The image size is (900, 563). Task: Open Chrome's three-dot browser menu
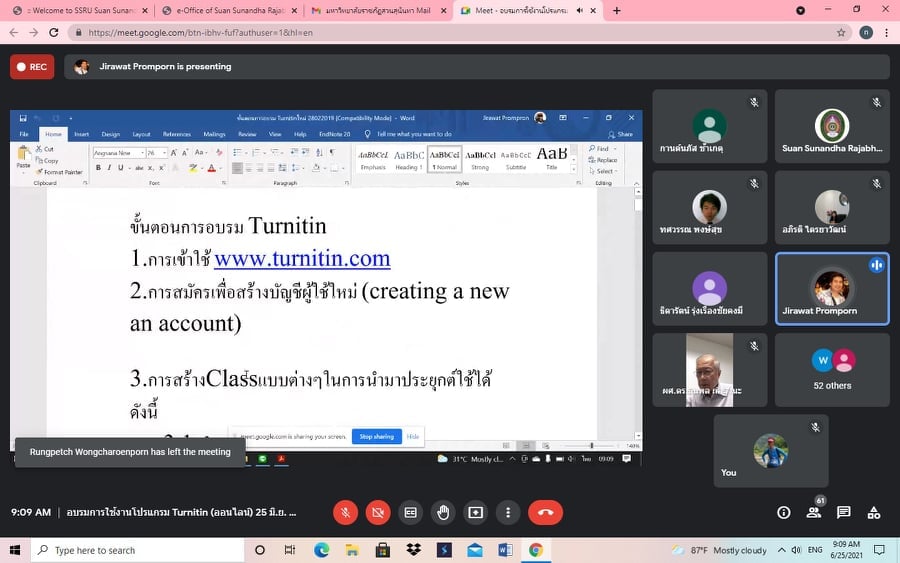pos(887,32)
